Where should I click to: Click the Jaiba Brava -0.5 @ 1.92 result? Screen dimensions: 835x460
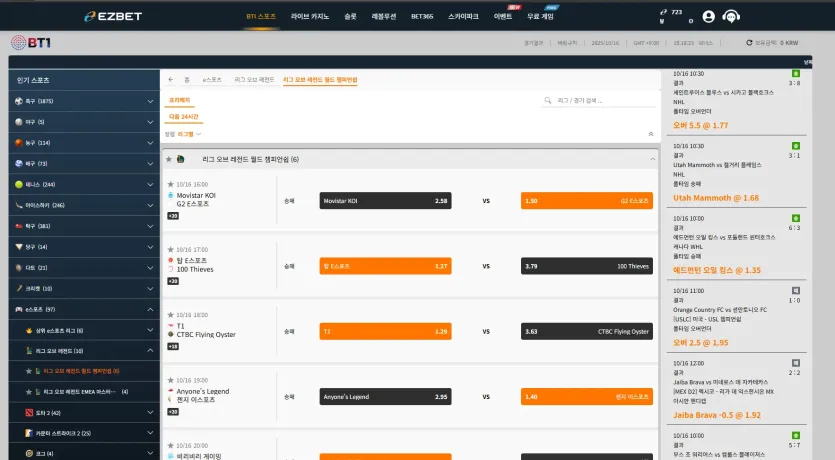(717, 415)
